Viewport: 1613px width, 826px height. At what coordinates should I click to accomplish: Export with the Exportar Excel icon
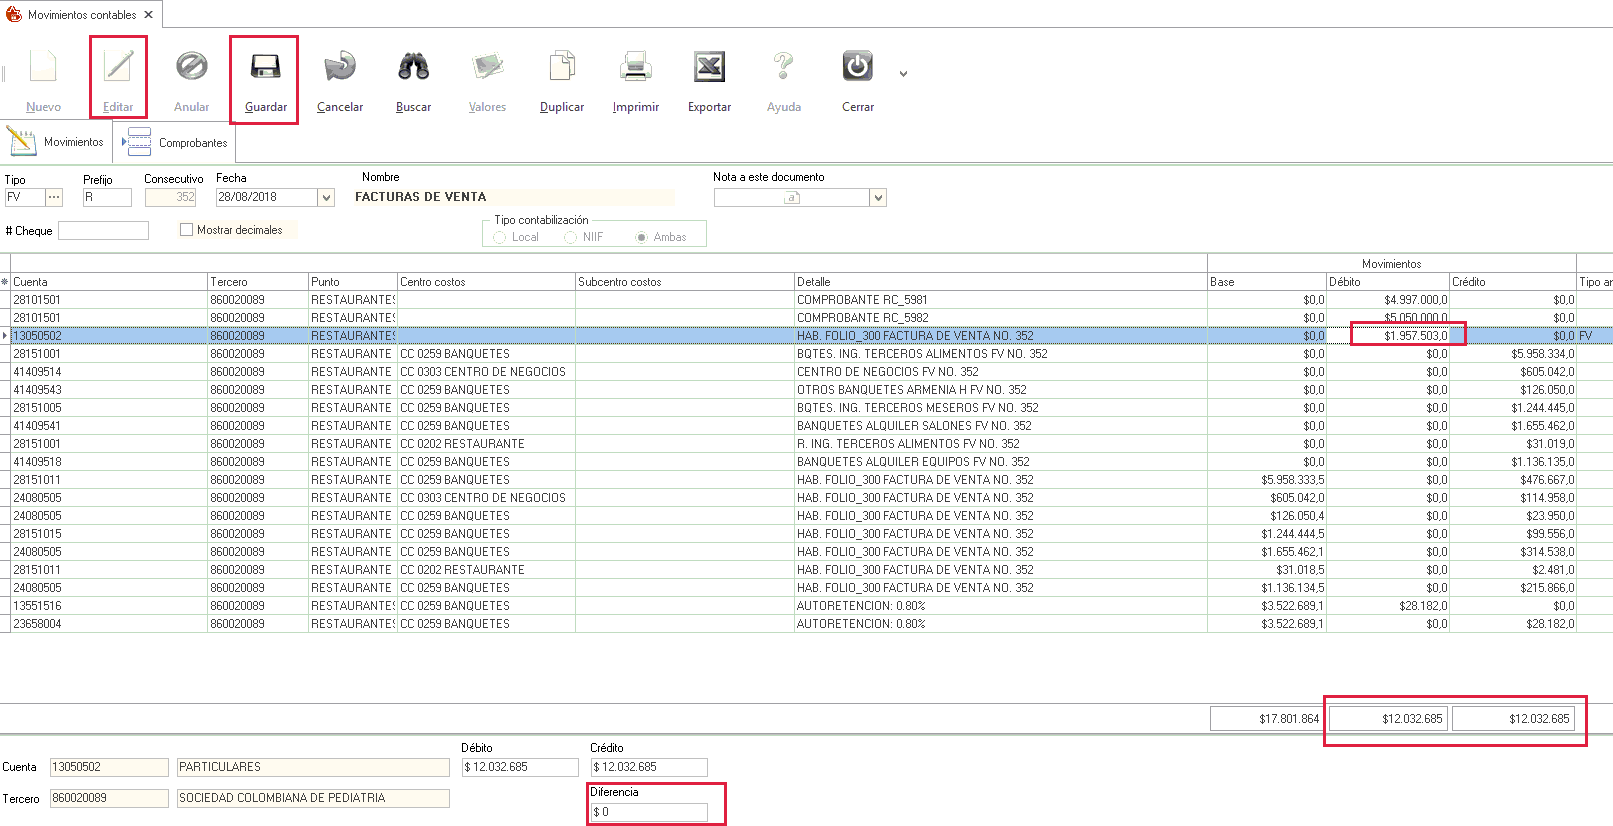[x=709, y=67]
